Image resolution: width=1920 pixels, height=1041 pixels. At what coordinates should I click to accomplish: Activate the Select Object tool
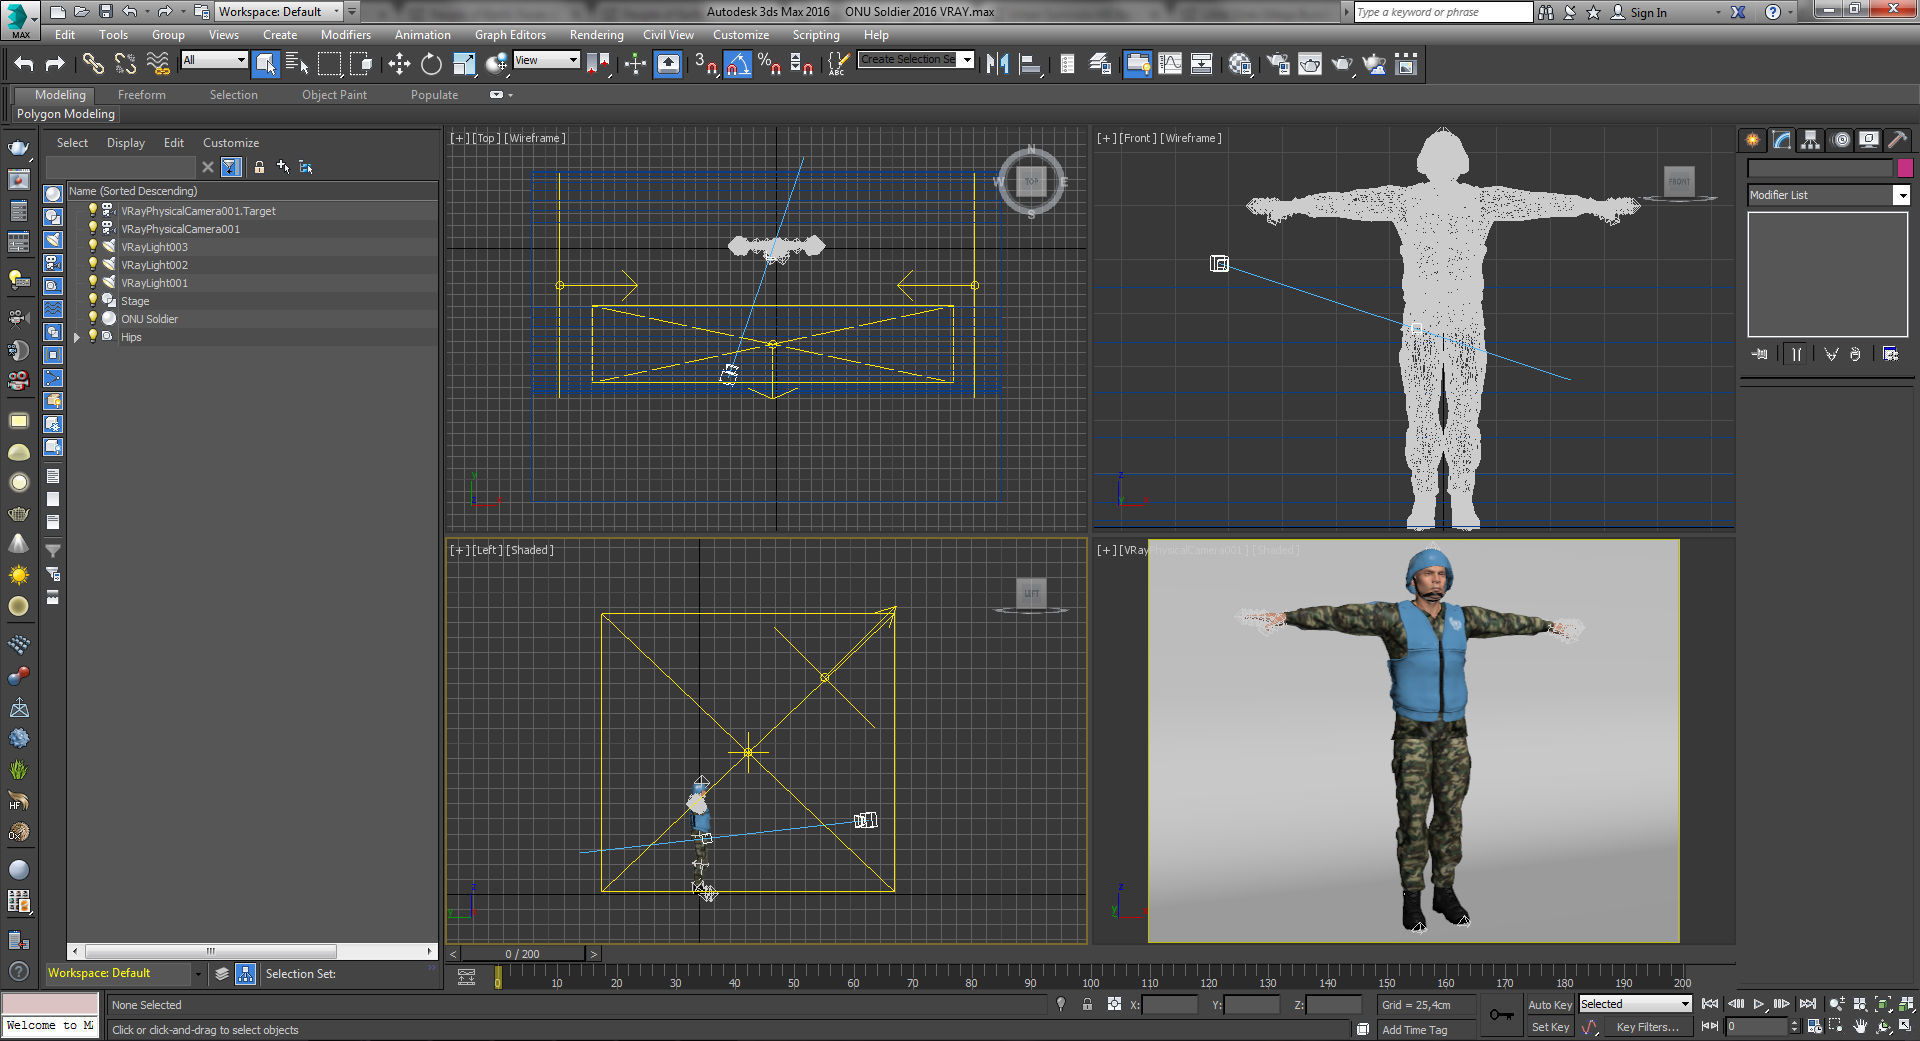click(265, 64)
